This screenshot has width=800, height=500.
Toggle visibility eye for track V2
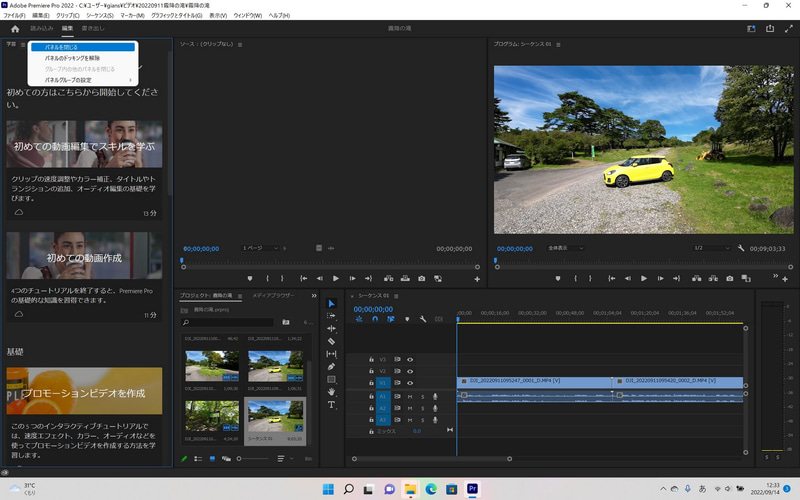click(x=410, y=371)
